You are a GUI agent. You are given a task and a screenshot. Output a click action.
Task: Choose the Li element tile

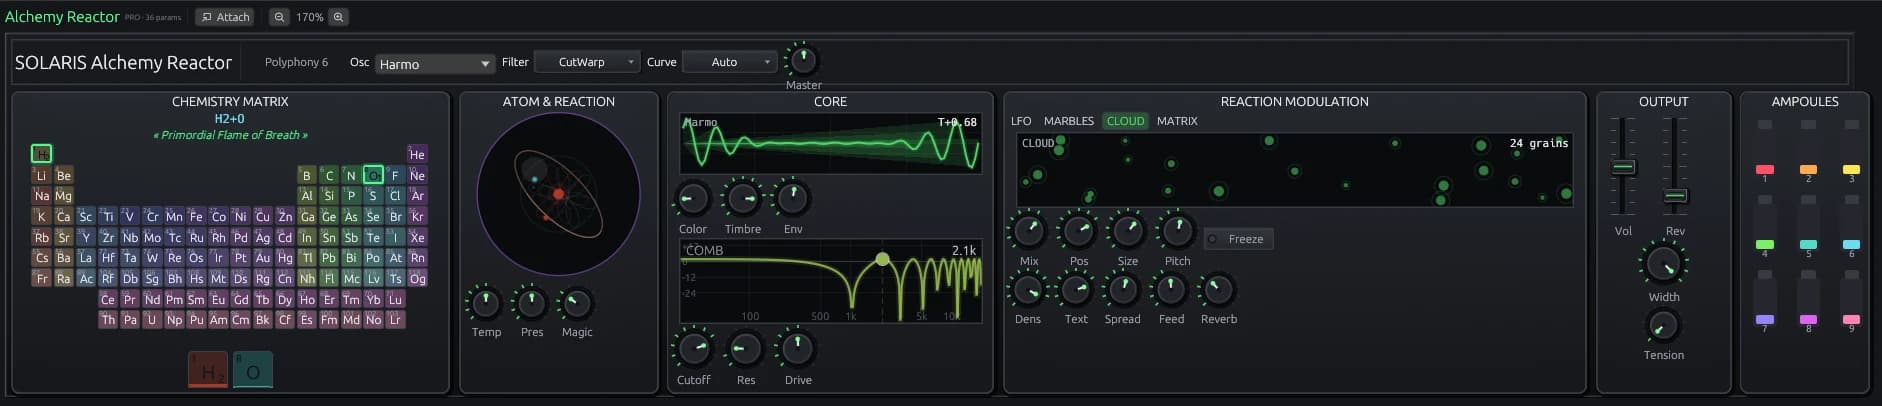[41, 175]
